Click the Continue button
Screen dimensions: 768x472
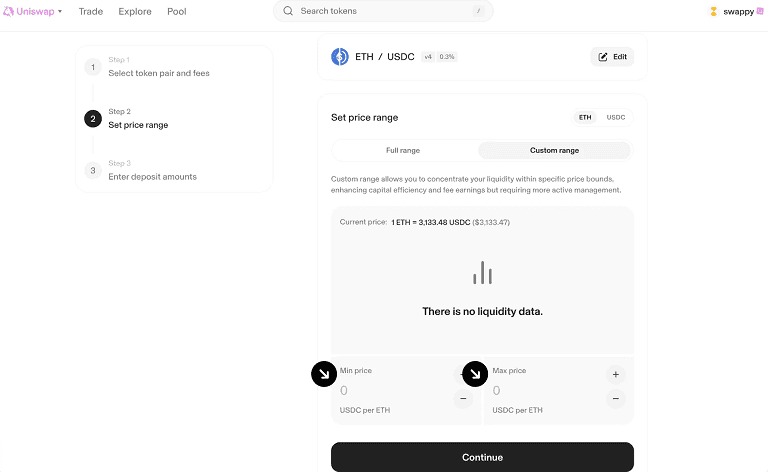coord(482,457)
